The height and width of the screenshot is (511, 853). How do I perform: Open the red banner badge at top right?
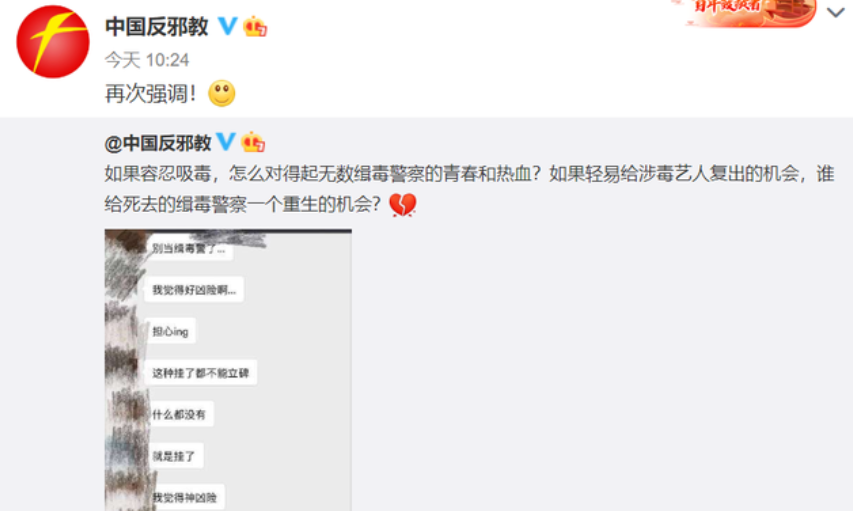(x=749, y=12)
